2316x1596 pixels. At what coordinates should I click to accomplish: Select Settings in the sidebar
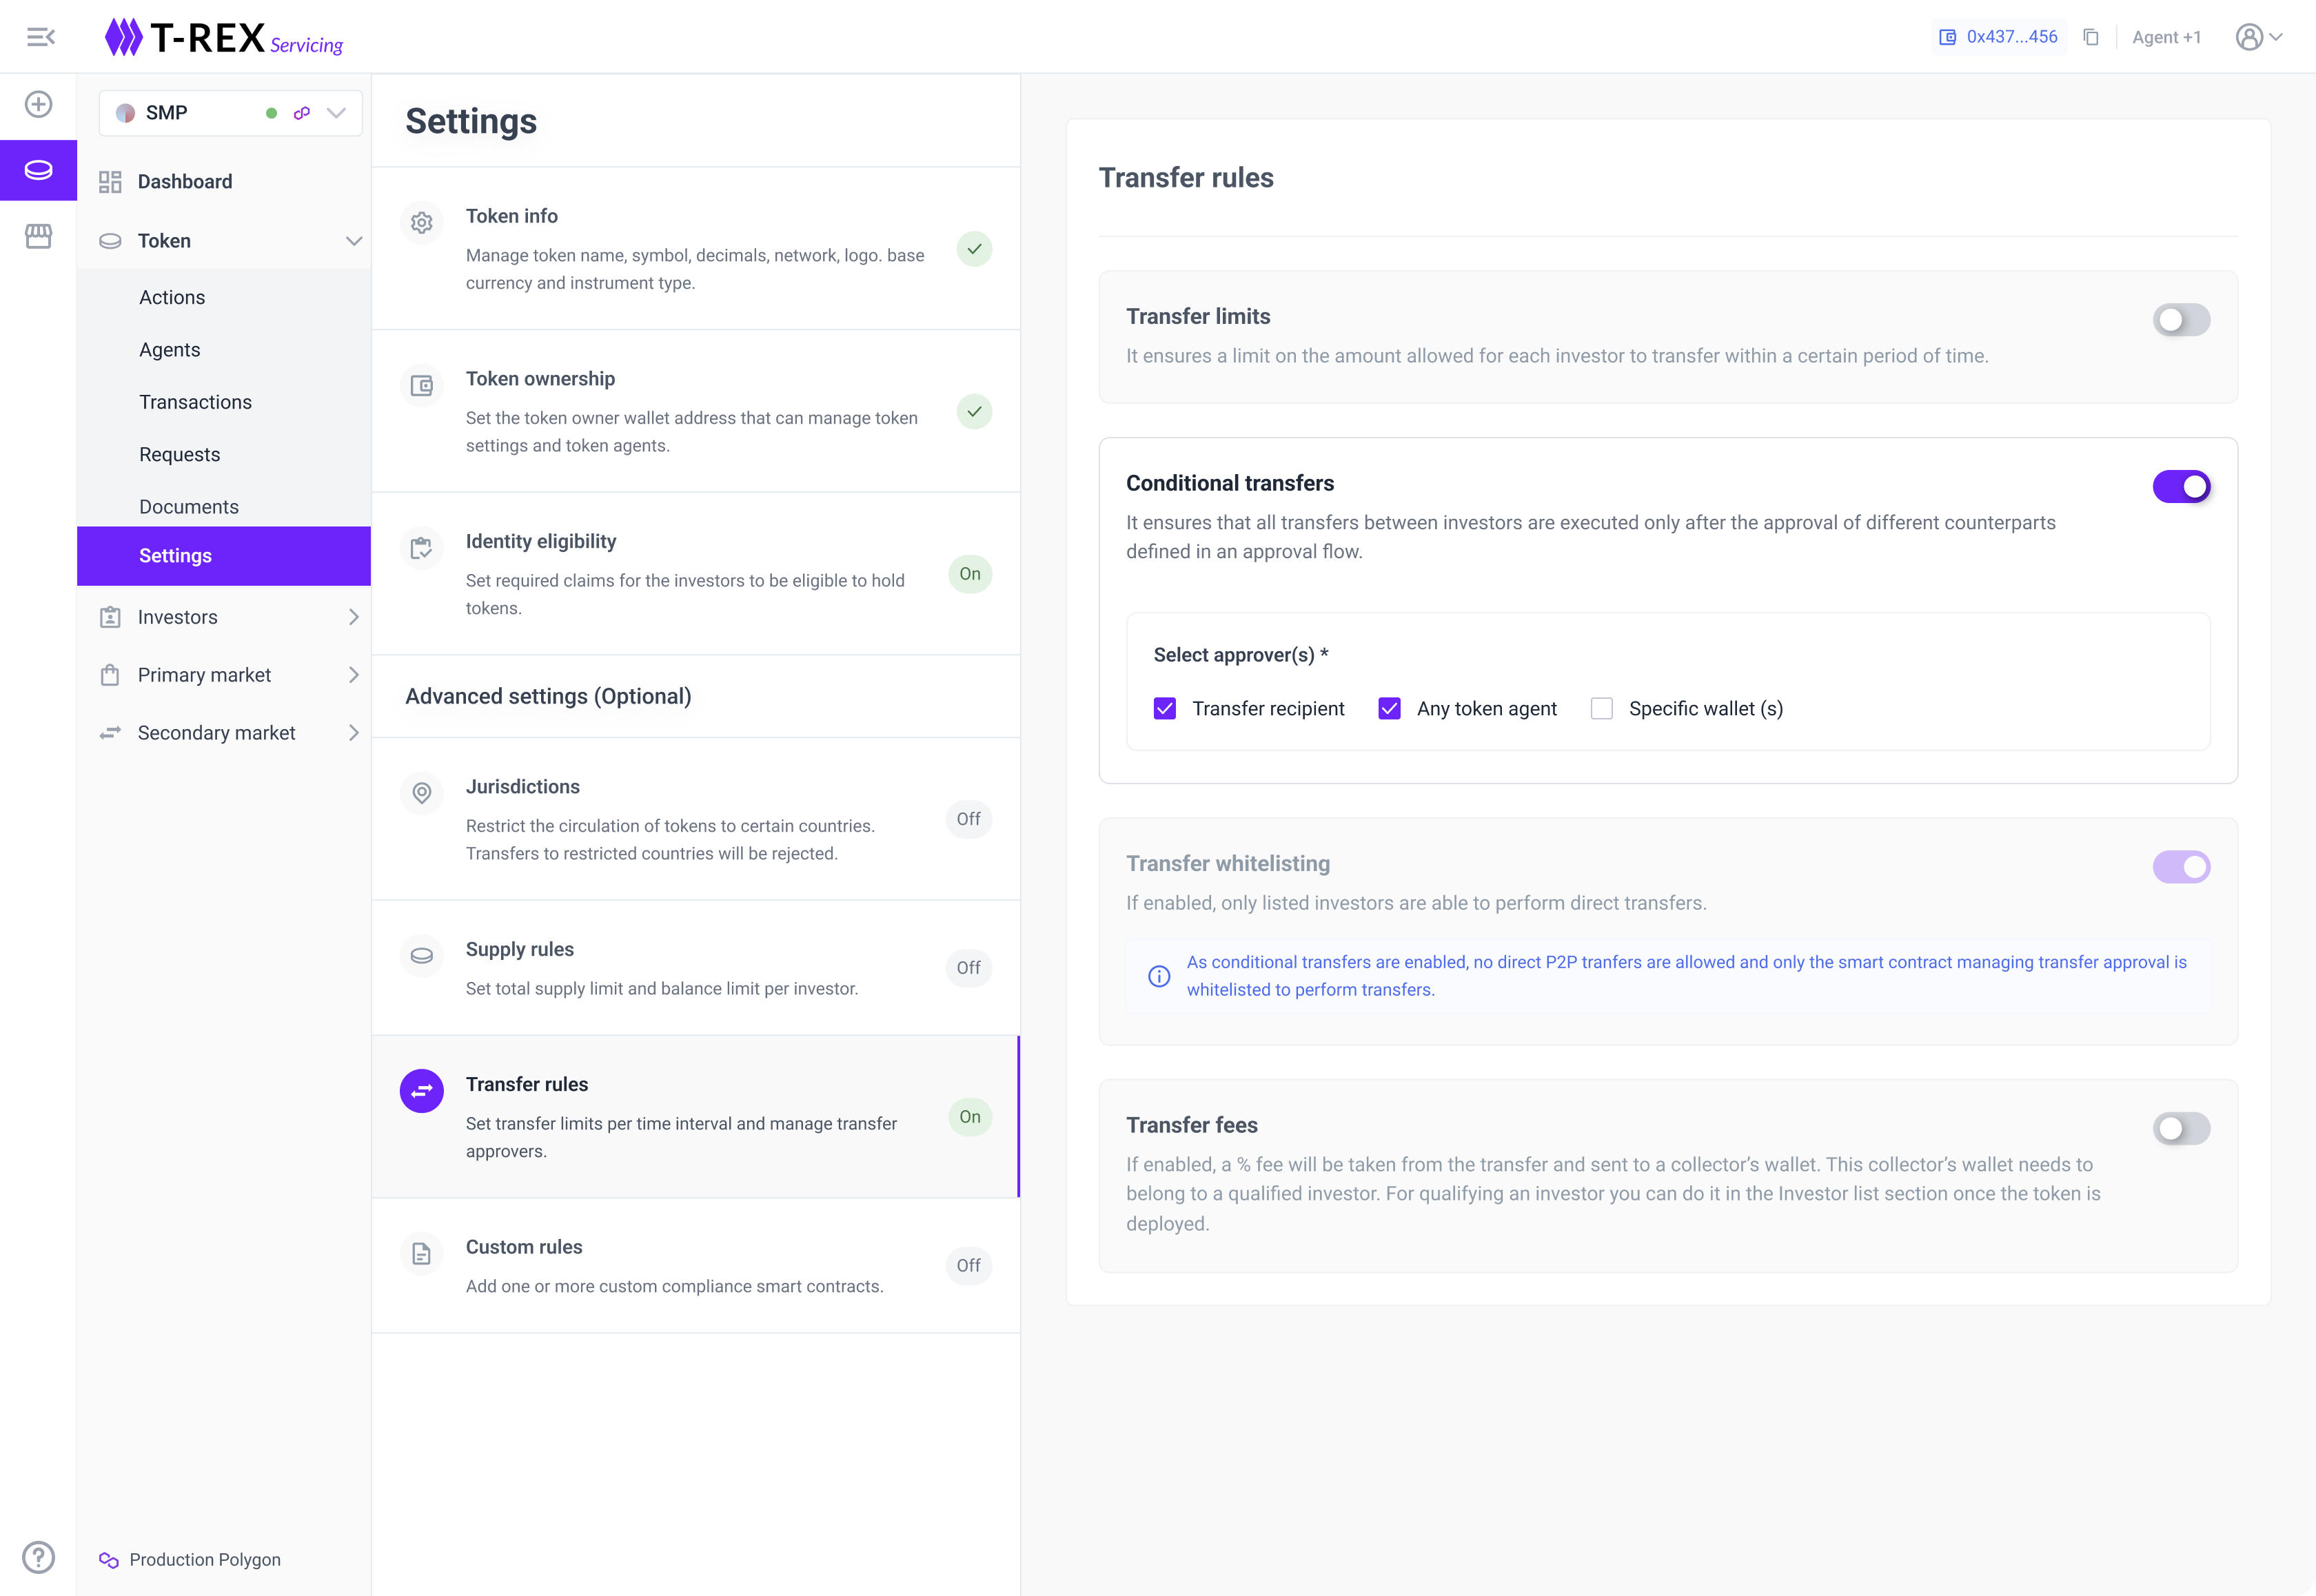pyautogui.click(x=224, y=556)
